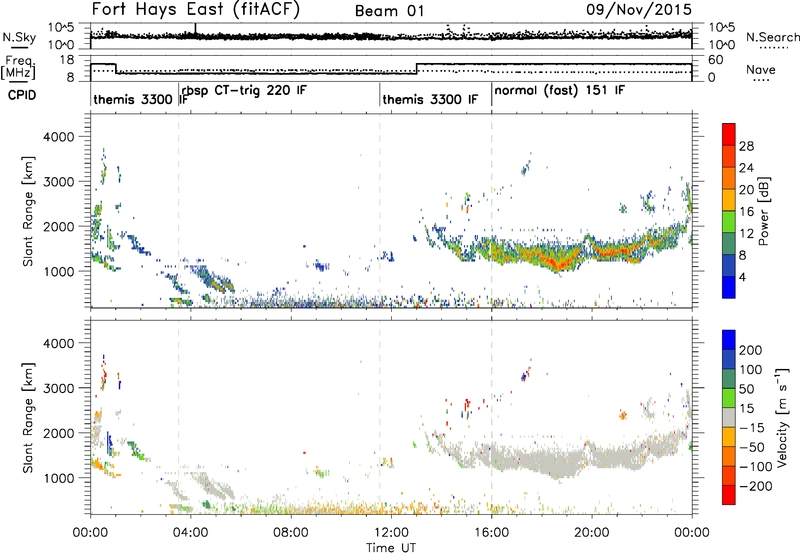This screenshot has height=554, width=800.
Task: Click the 'N.Search' legend label
Action: click(x=772, y=37)
